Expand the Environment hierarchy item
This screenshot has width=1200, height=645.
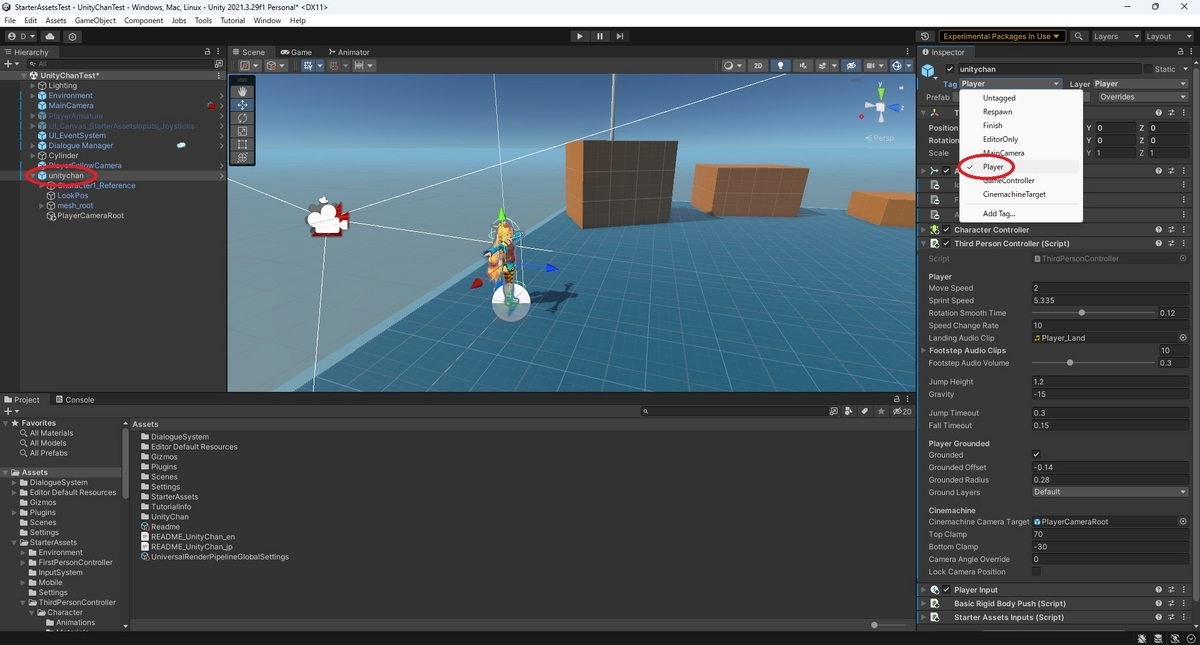click(x=32, y=96)
